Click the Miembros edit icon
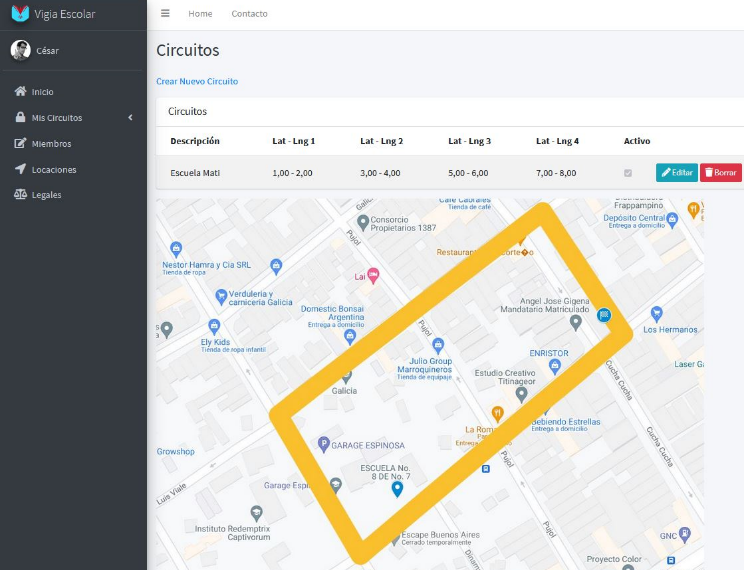The width and height of the screenshot is (744, 570). (x=20, y=144)
